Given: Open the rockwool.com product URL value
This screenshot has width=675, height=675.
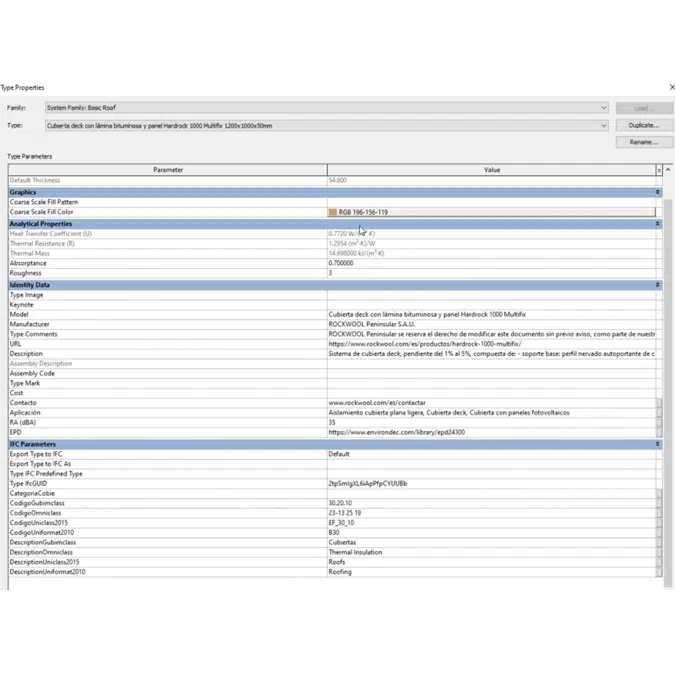Looking at the screenshot, I should click(x=425, y=344).
